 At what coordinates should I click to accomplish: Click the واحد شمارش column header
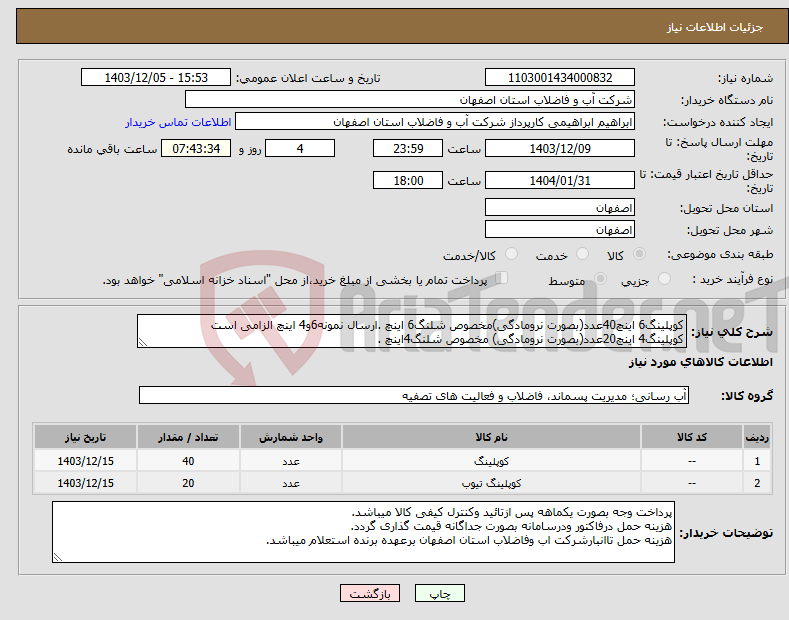pos(291,437)
